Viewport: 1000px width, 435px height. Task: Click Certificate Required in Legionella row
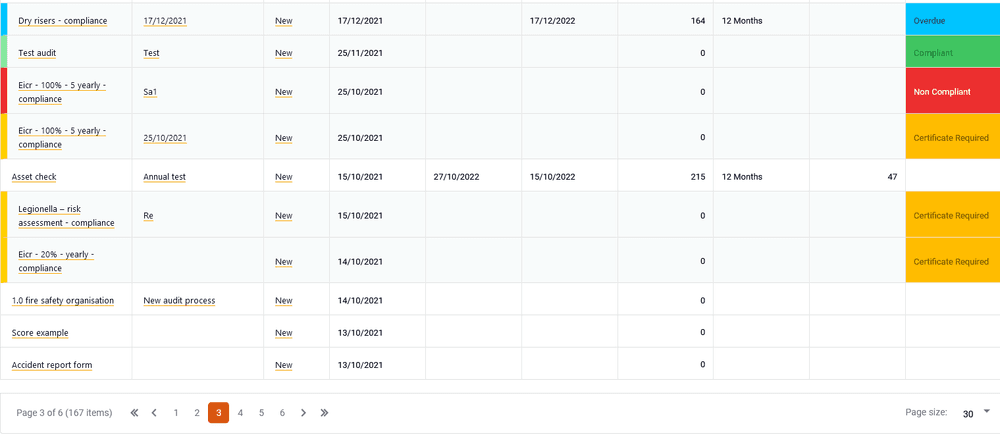[953, 216]
